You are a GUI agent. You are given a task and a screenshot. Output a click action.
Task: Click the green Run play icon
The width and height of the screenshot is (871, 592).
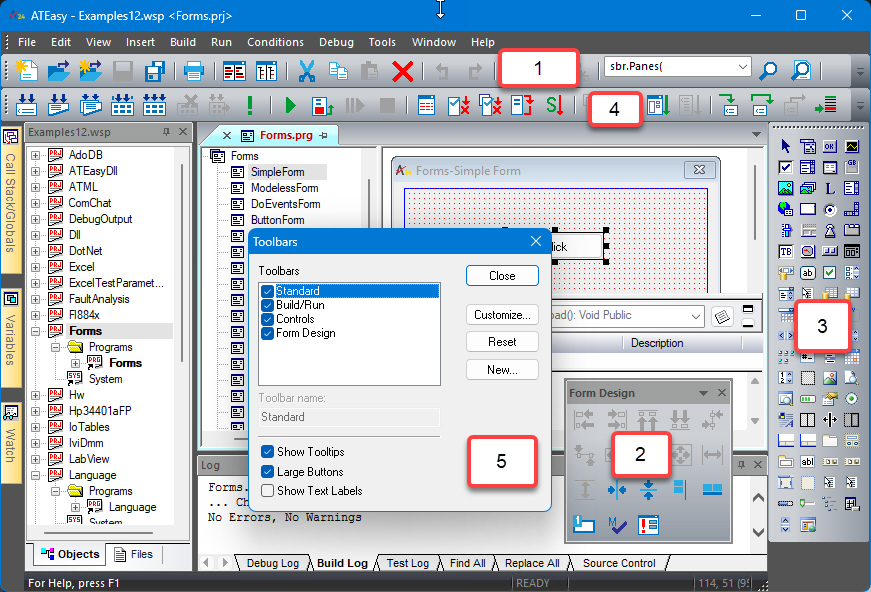pos(290,105)
